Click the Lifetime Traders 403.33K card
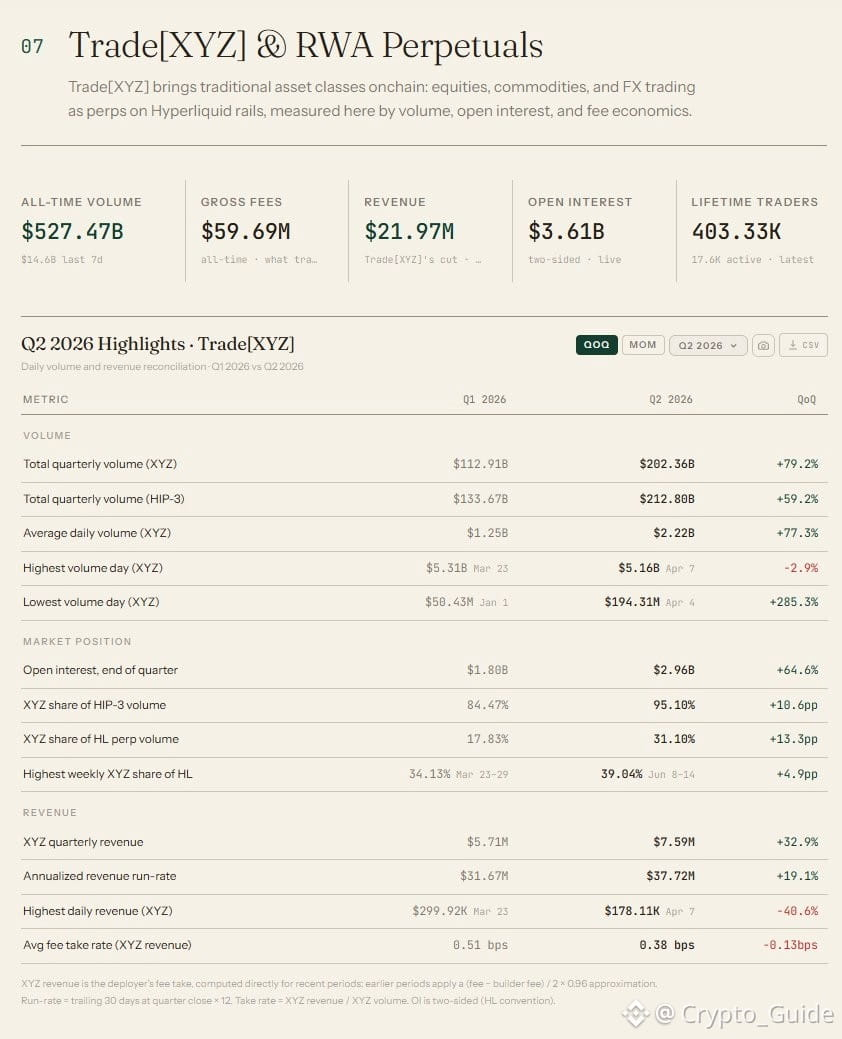Image resolution: width=842 pixels, height=1039 pixels. [x=755, y=231]
